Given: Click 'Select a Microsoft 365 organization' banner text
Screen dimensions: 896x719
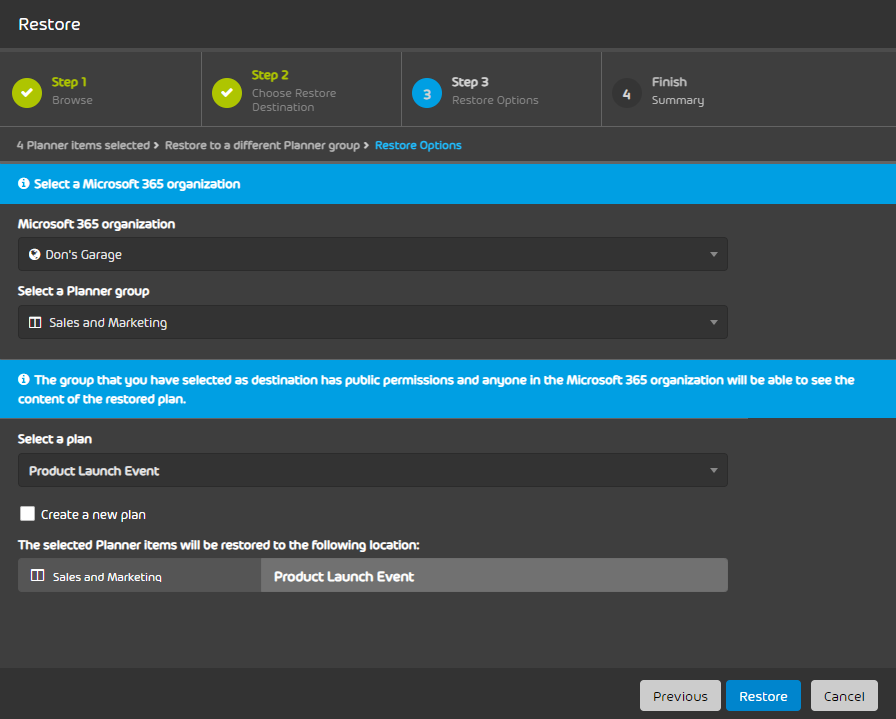Looking at the screenshot, I should click(x=137, y=184).
